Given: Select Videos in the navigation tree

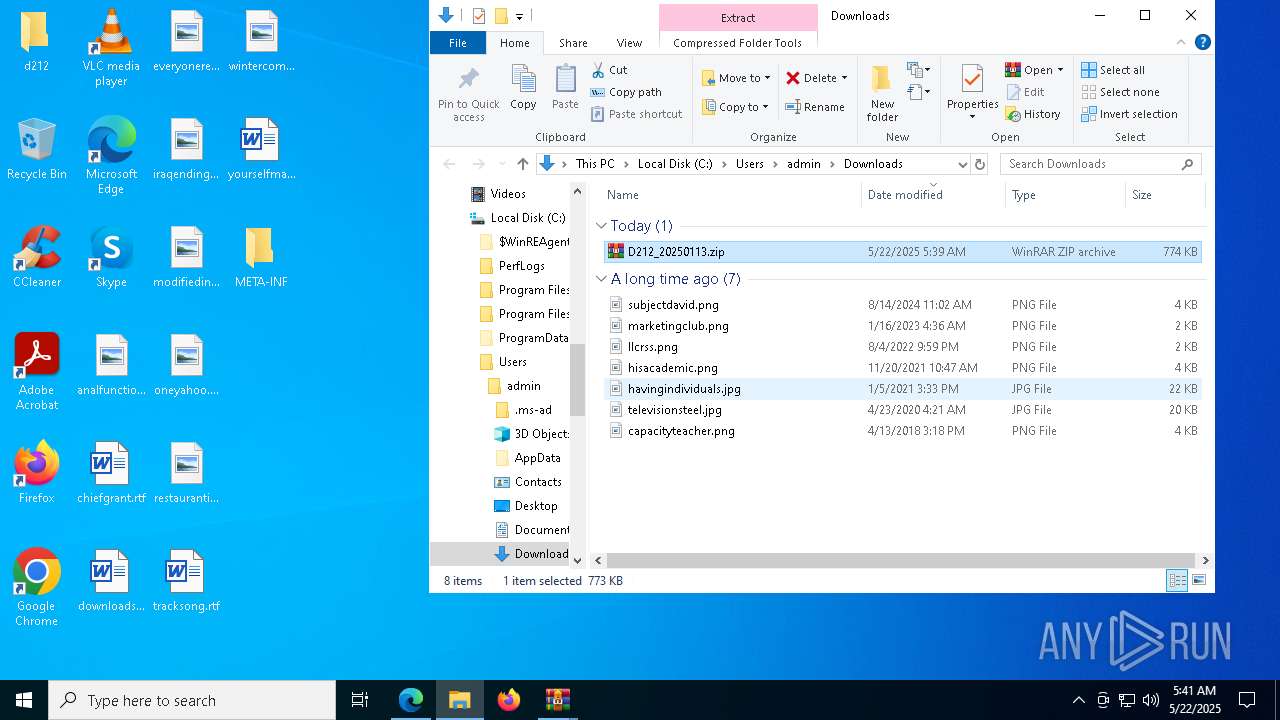Looking at the screenshot, I should click(507, 194).
